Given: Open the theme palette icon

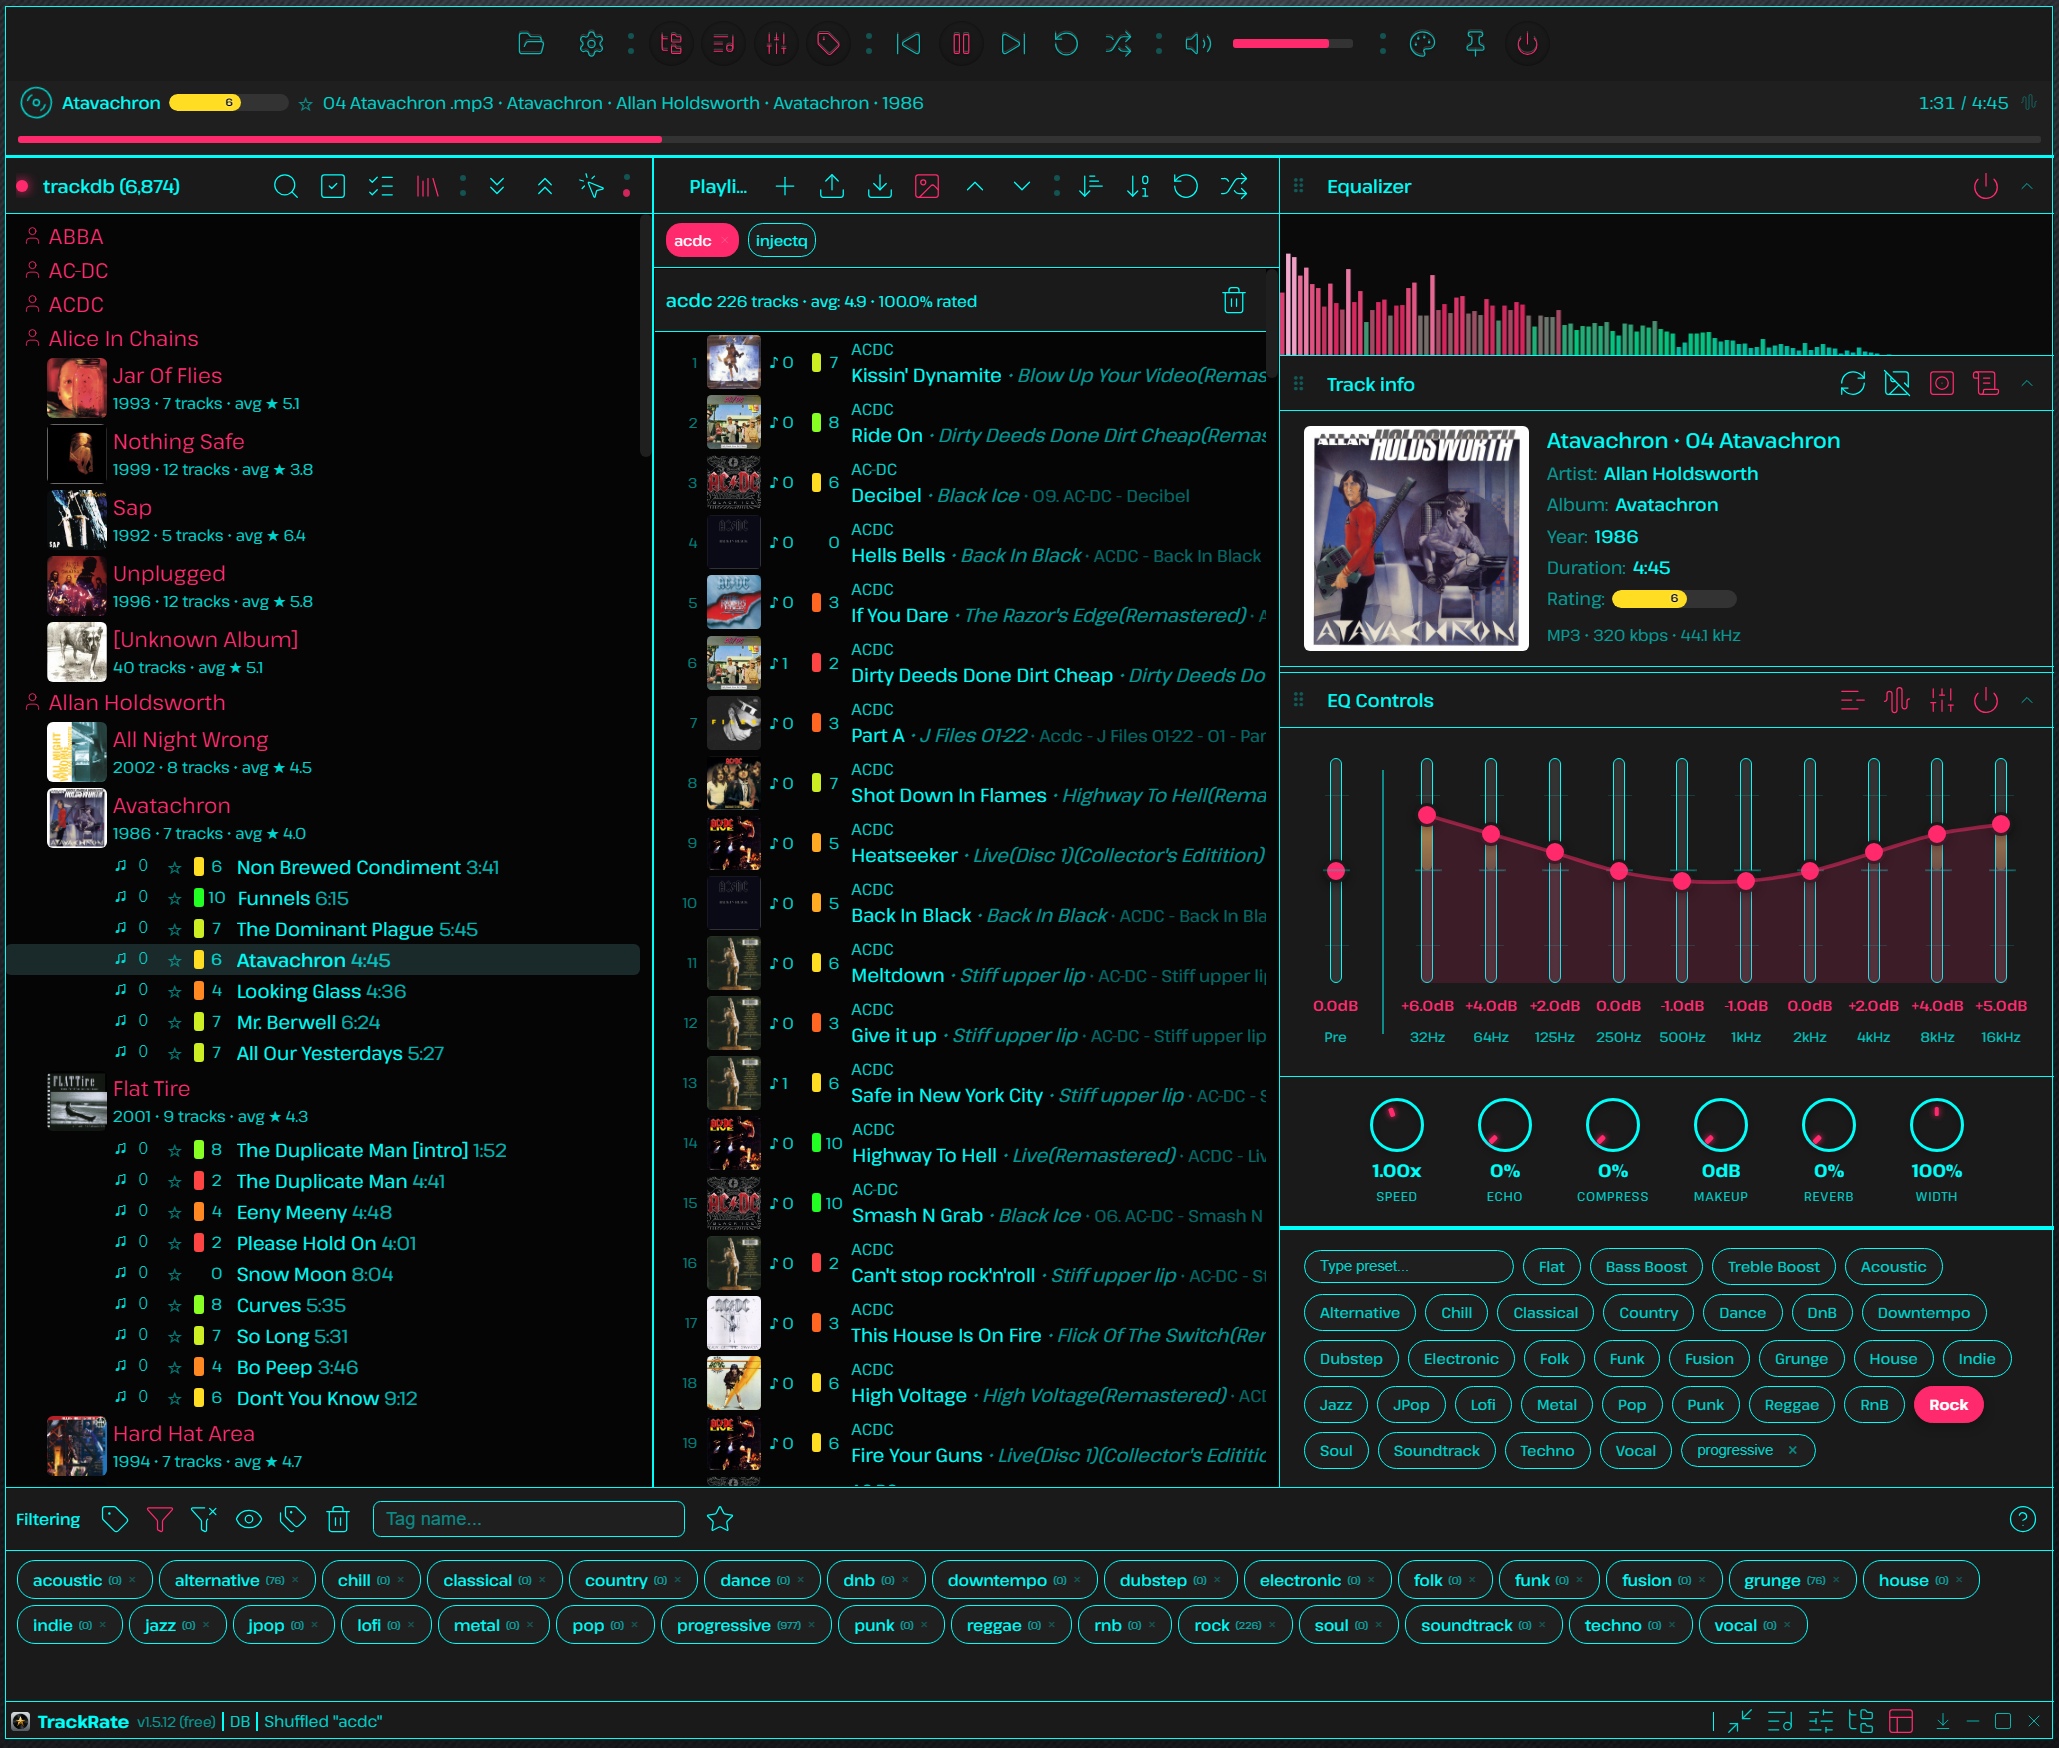Looking at the screenshot, I should (1422, 43).
